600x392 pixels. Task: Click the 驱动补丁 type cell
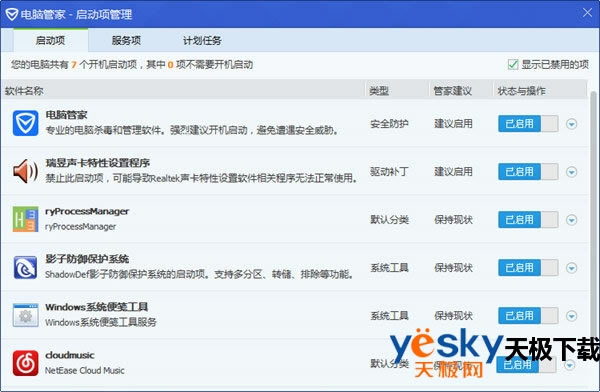(389, 172)
